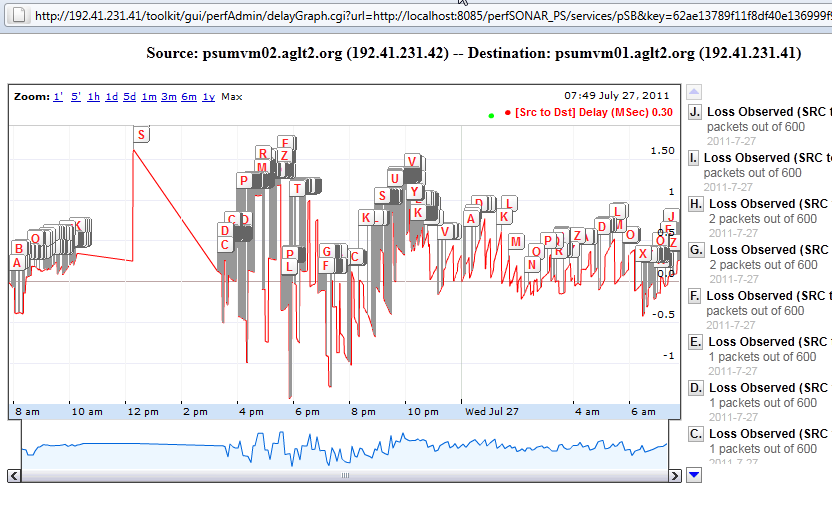Open the I. loss annotation entry icon
Viewport: 832px width, 511px height.
click(x=693, y=158)
